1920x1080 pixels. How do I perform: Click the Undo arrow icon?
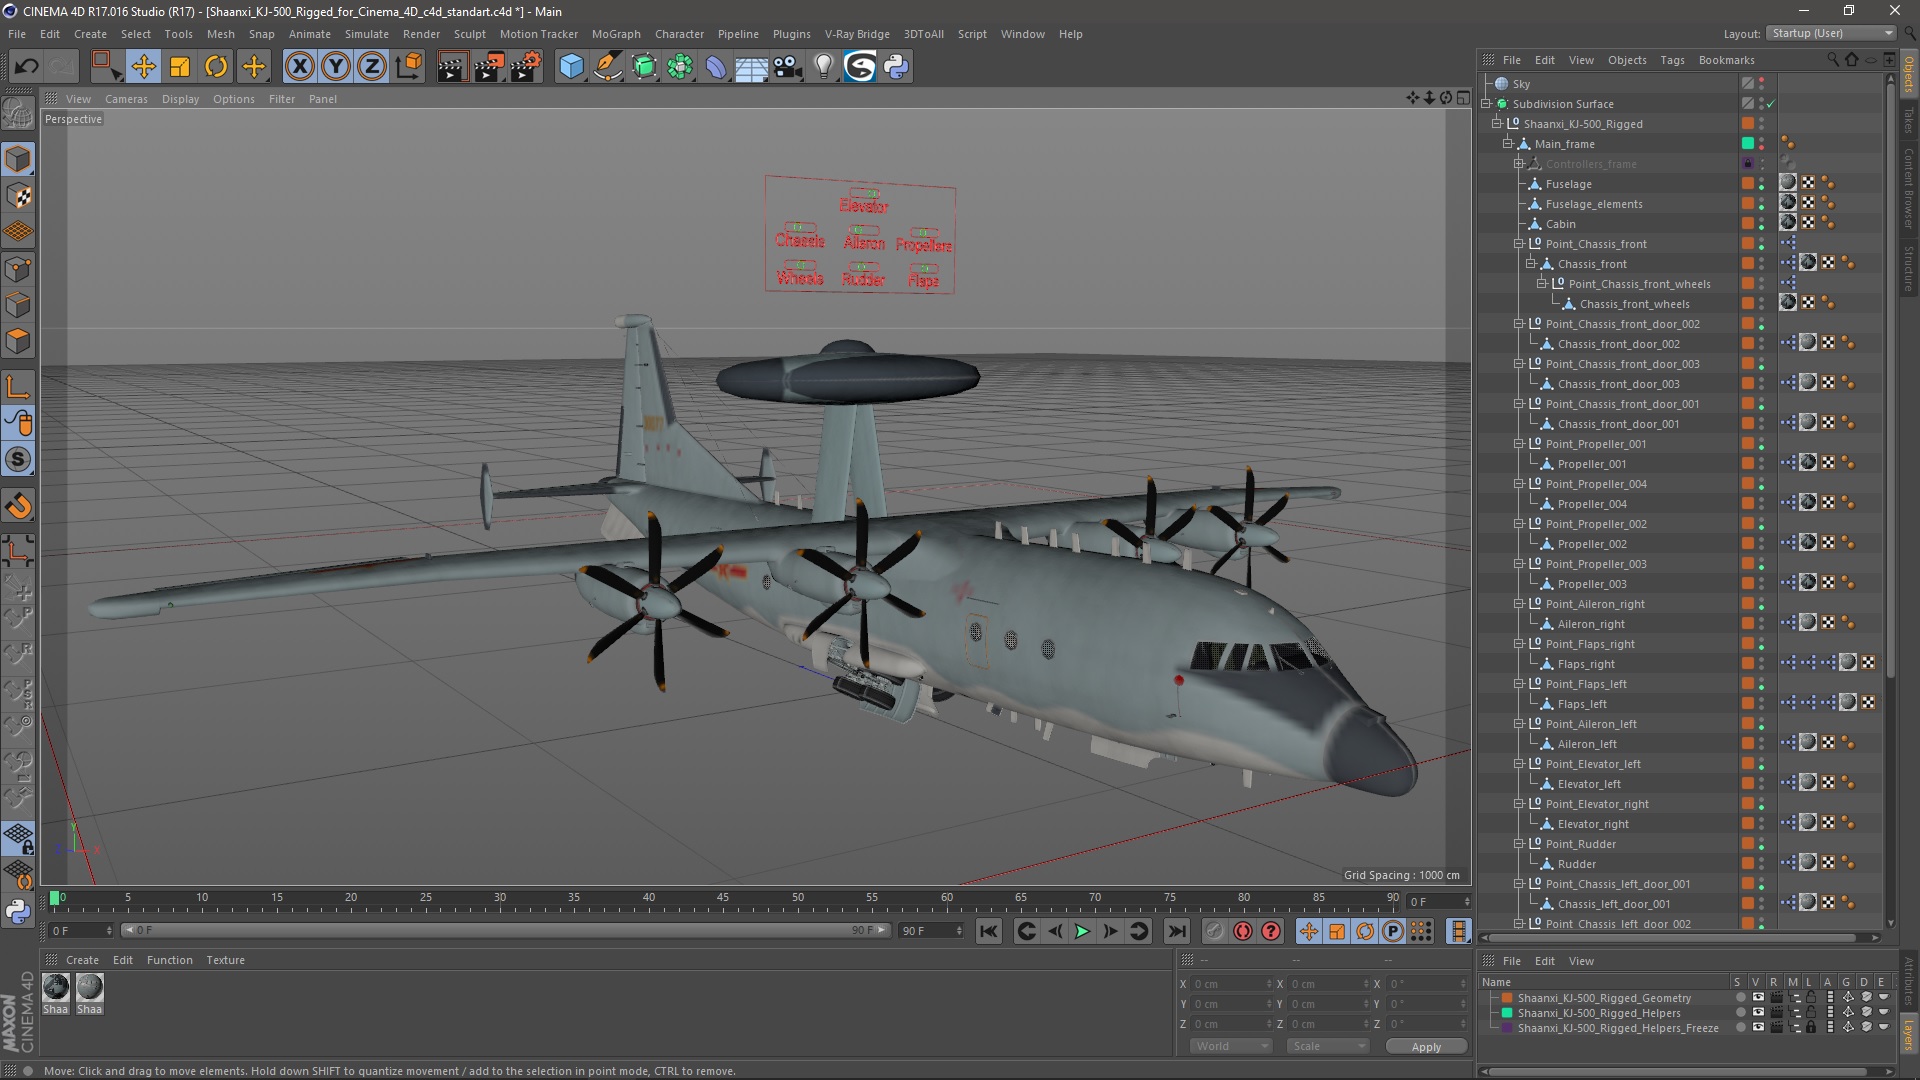26,67
